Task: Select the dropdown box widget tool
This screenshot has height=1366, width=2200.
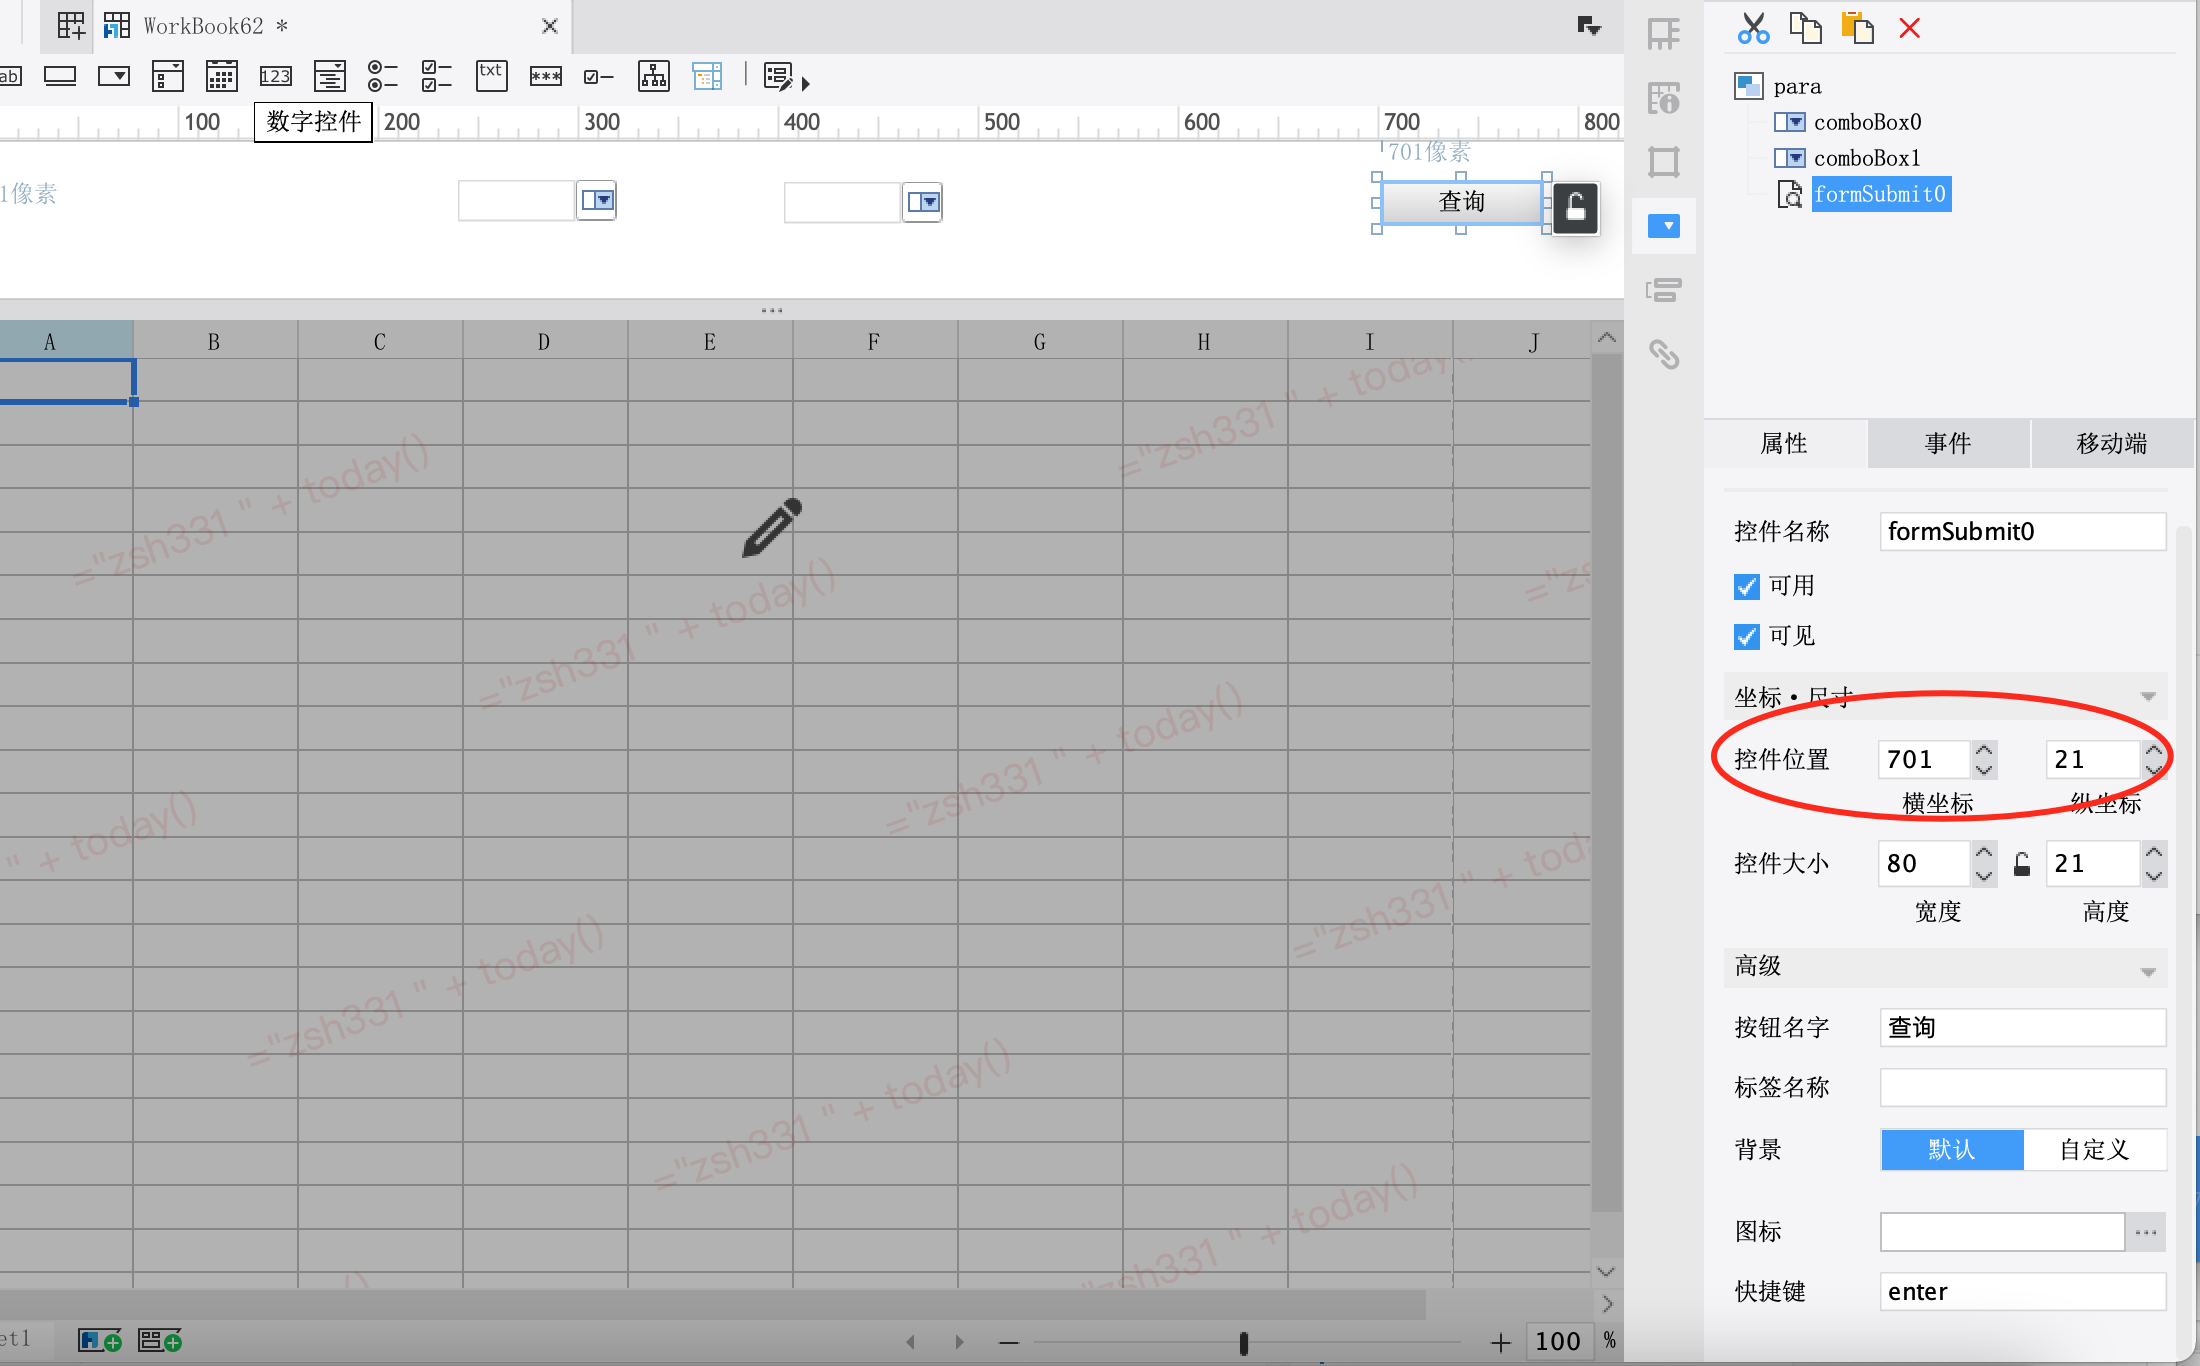Action: point(114,76)
